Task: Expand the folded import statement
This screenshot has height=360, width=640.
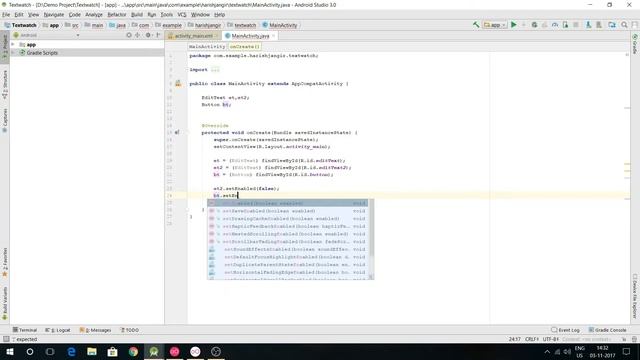Action: pos(215,70)
